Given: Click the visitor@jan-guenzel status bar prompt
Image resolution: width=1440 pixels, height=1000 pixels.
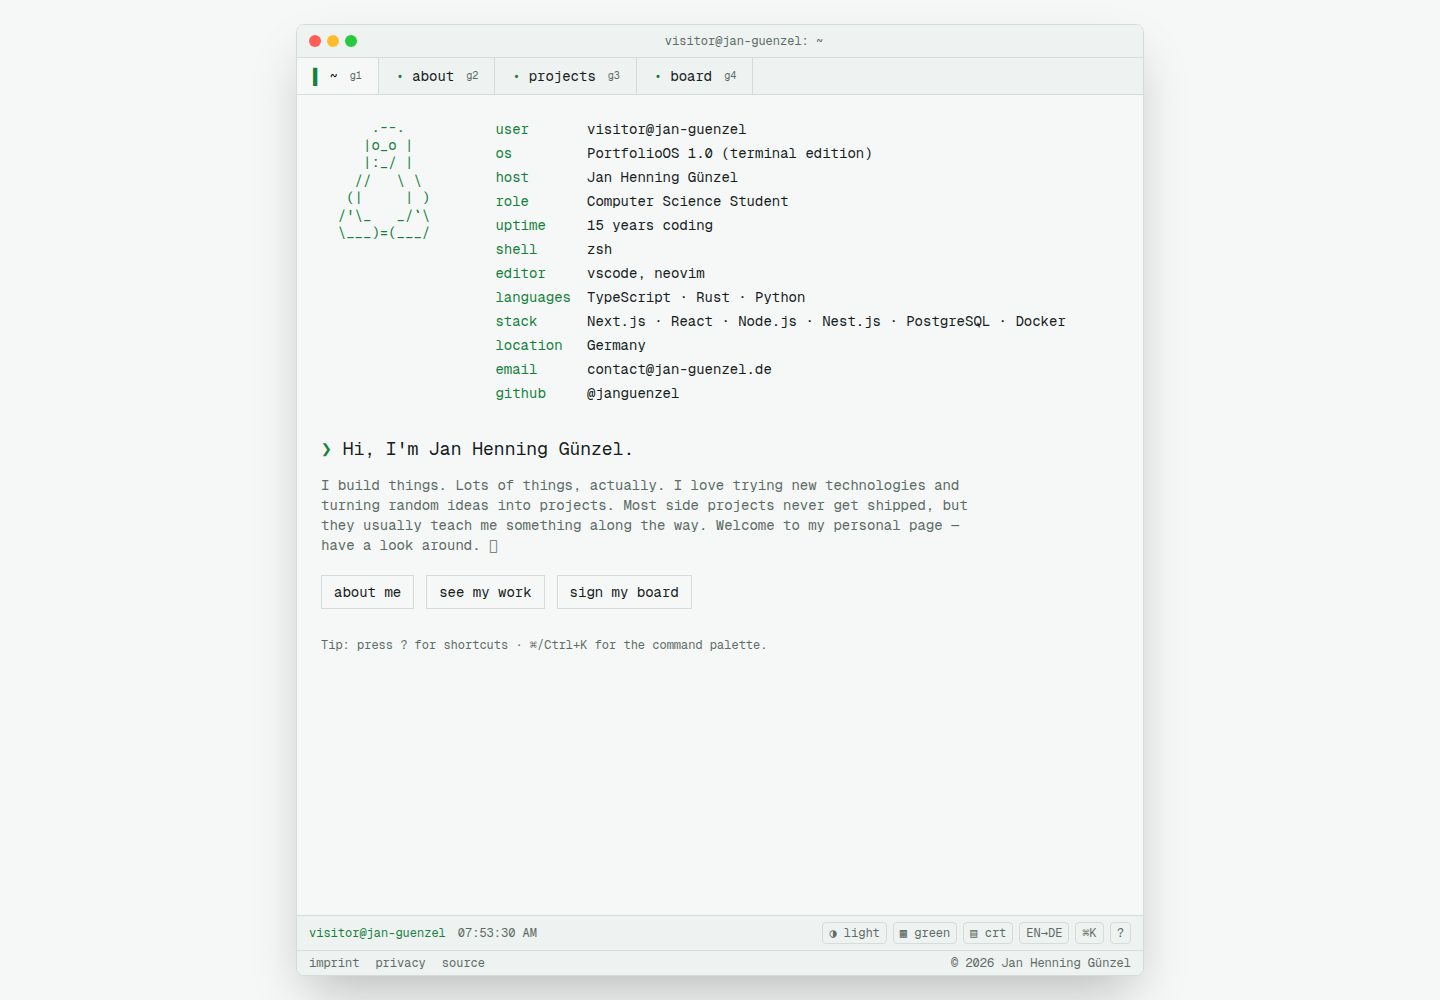Looking at the screenshot, I should (377, 933).
